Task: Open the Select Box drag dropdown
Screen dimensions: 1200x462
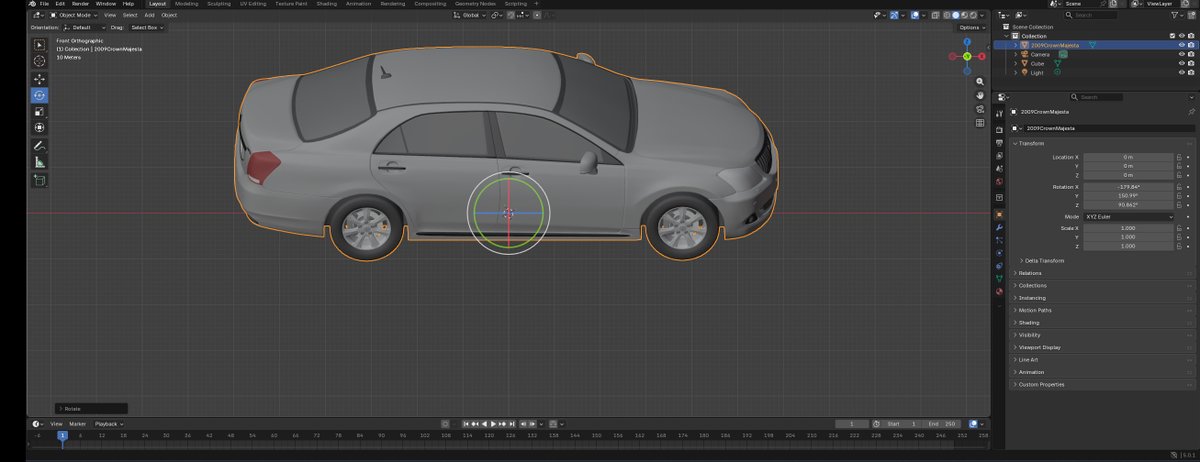Action: [x=147, y=27]
